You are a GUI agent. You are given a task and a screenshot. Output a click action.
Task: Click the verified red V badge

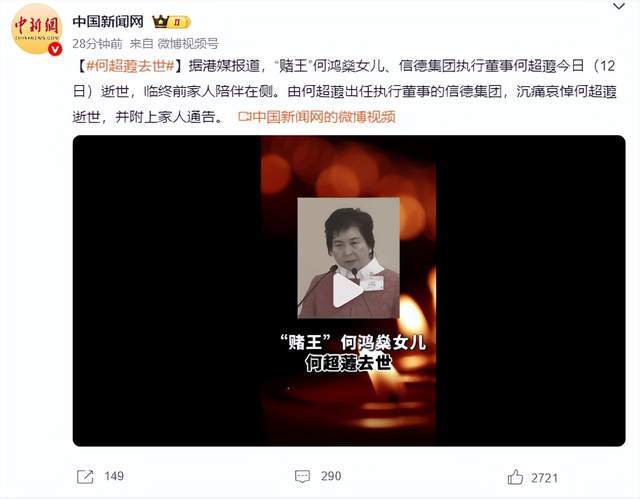click(56, 49)
